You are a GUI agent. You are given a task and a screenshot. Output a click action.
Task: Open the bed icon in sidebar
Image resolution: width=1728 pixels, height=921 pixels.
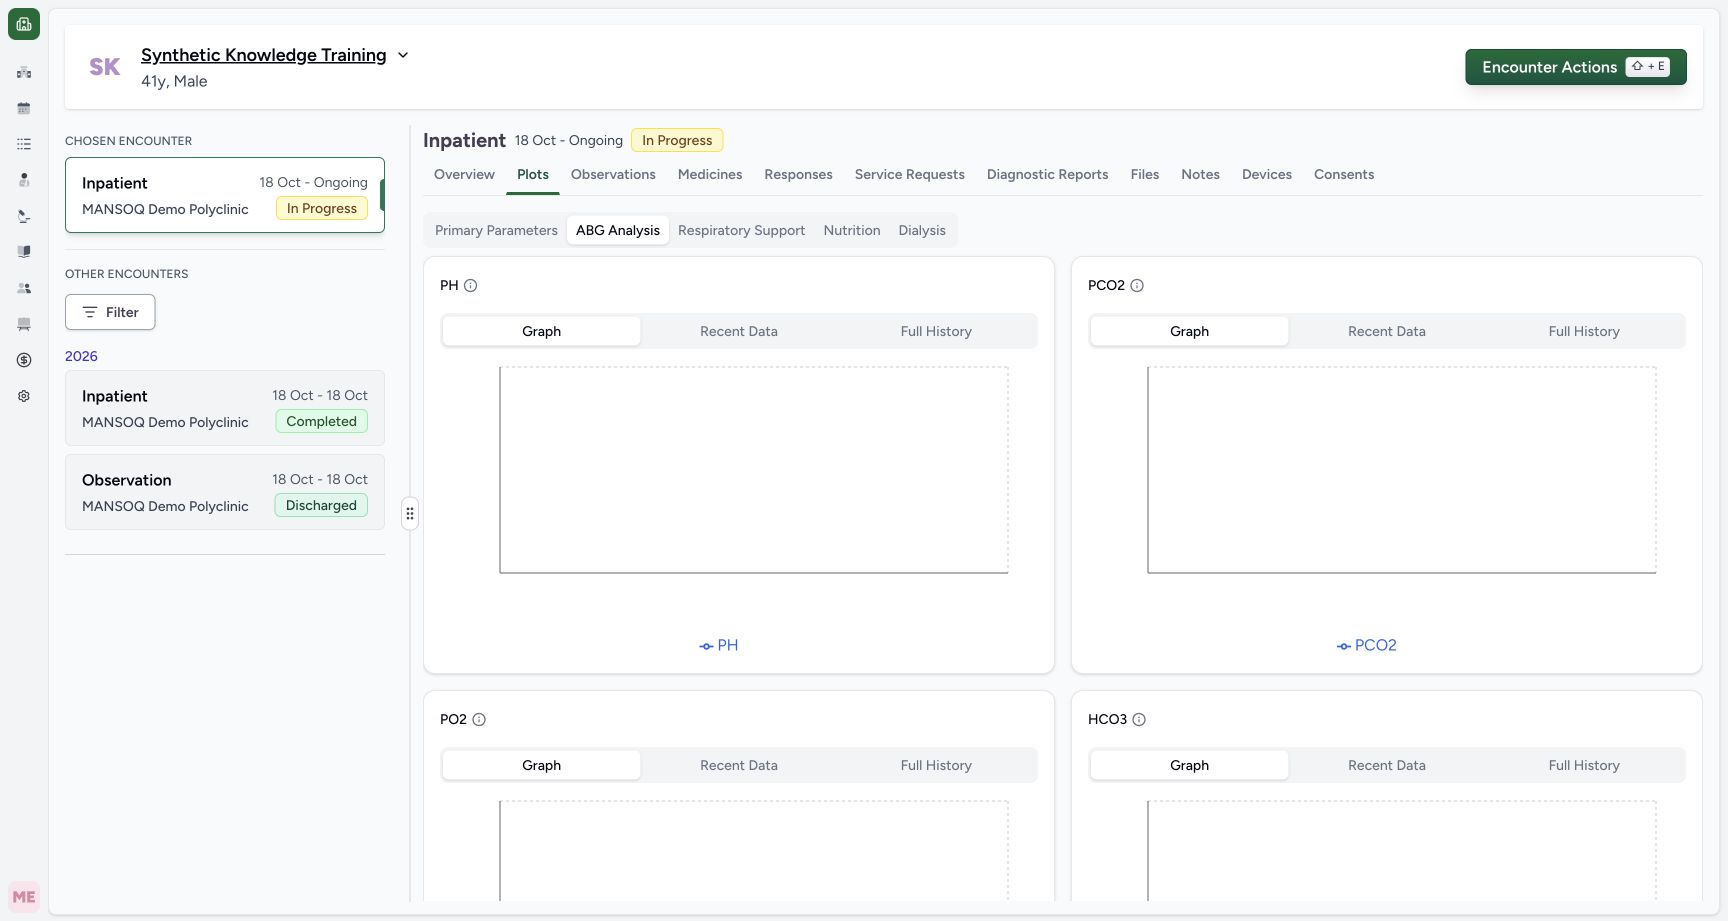tap(24, 324)
